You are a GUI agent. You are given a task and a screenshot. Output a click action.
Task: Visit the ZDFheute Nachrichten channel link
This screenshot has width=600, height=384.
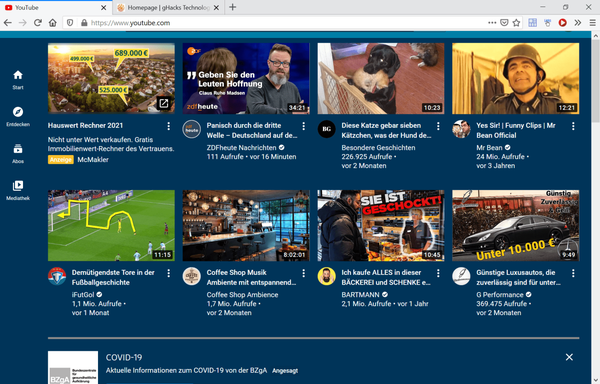click(x=241, y=148)
